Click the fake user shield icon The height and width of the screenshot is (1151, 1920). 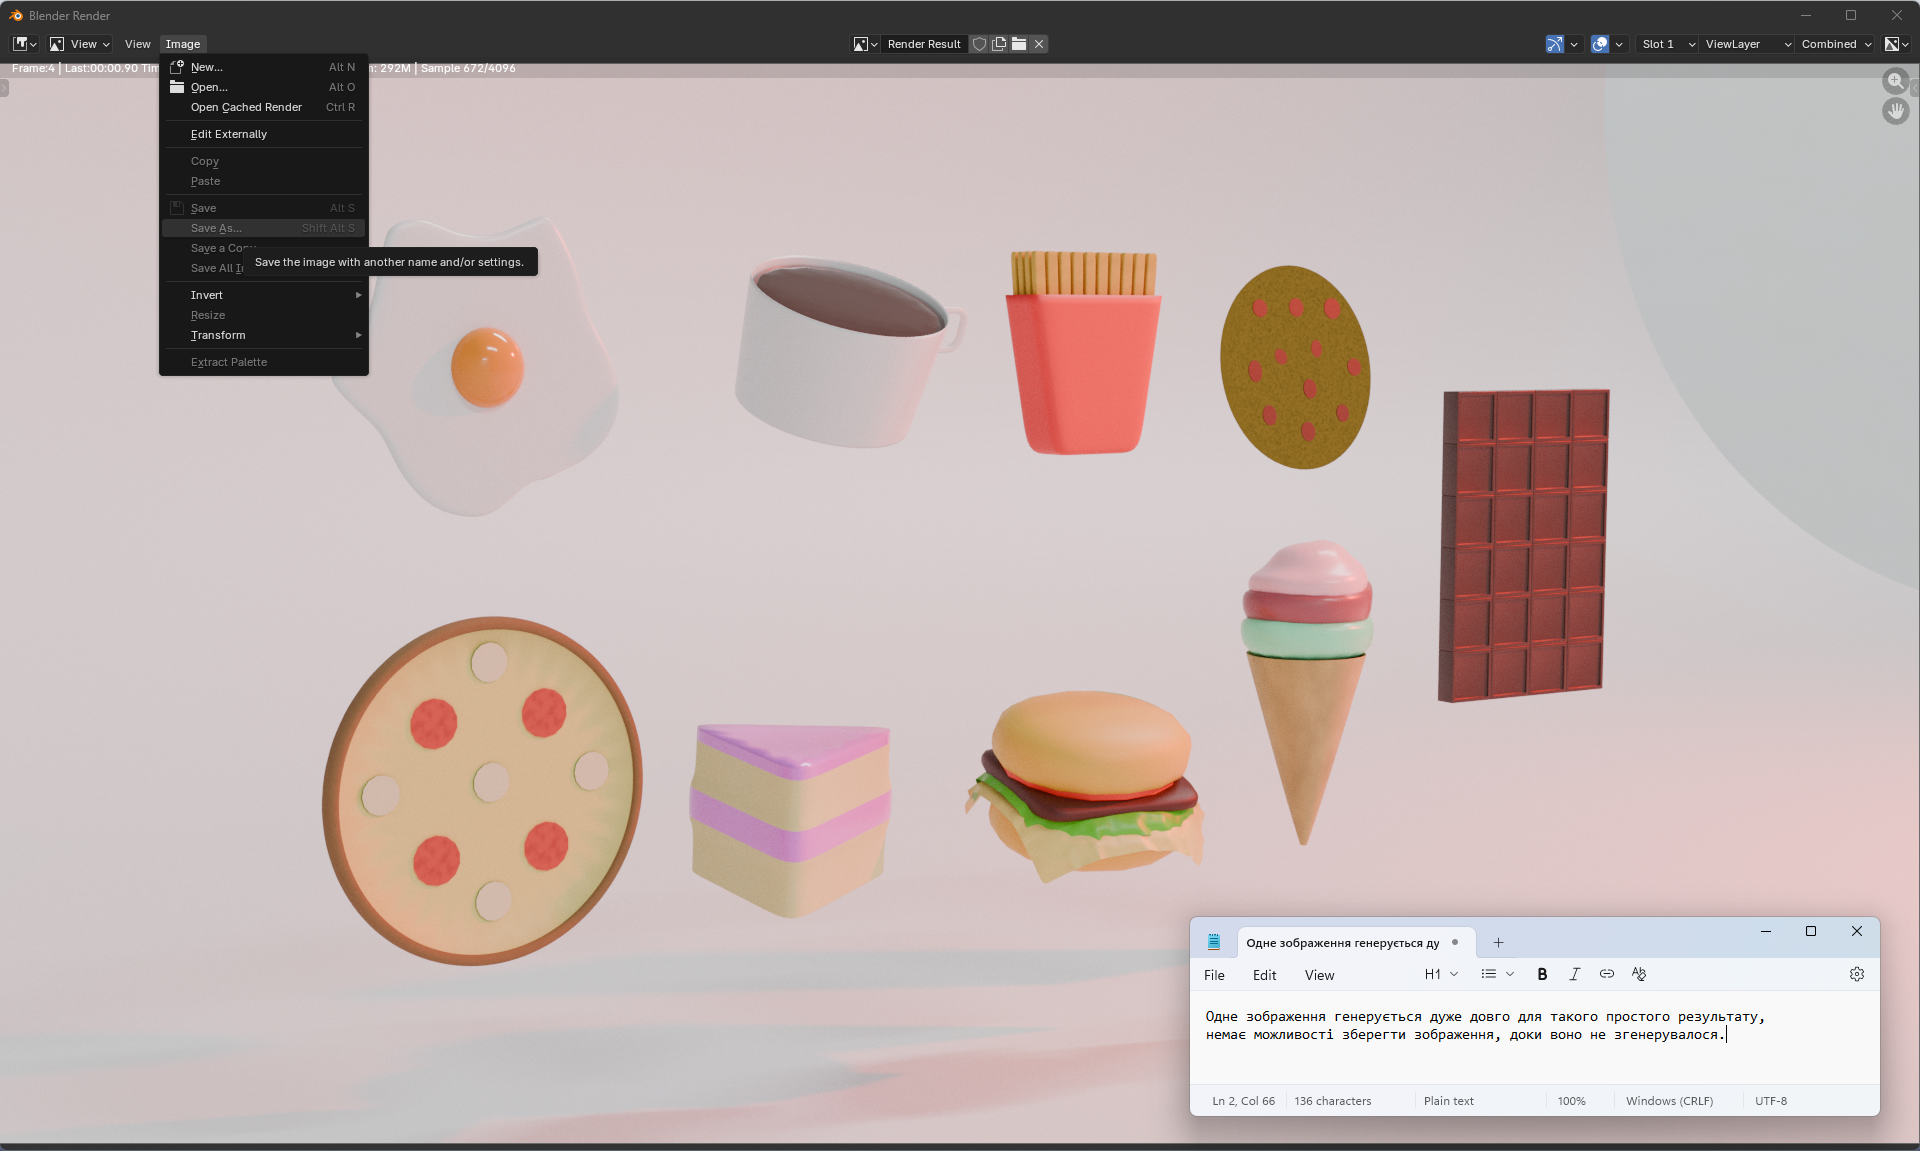pos(979,44)
